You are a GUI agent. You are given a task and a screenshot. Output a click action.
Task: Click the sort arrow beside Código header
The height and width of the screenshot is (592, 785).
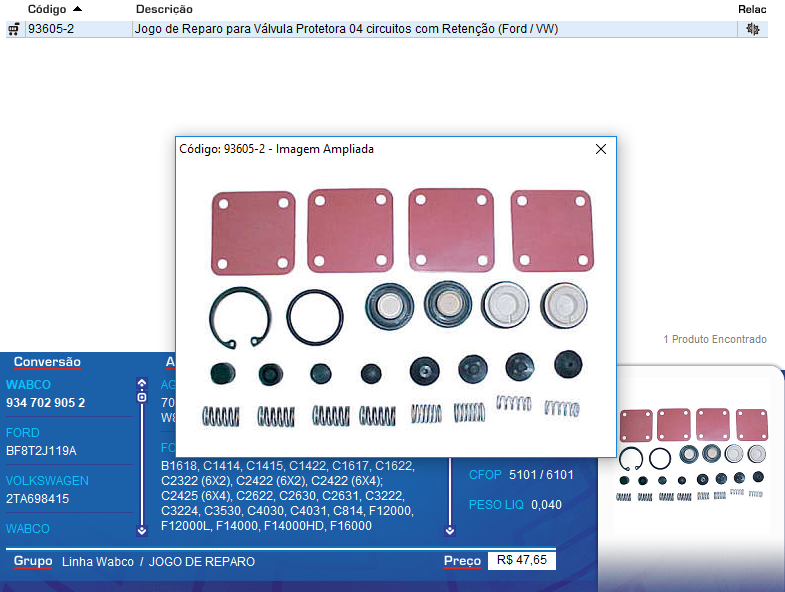(x=78, y=9)
